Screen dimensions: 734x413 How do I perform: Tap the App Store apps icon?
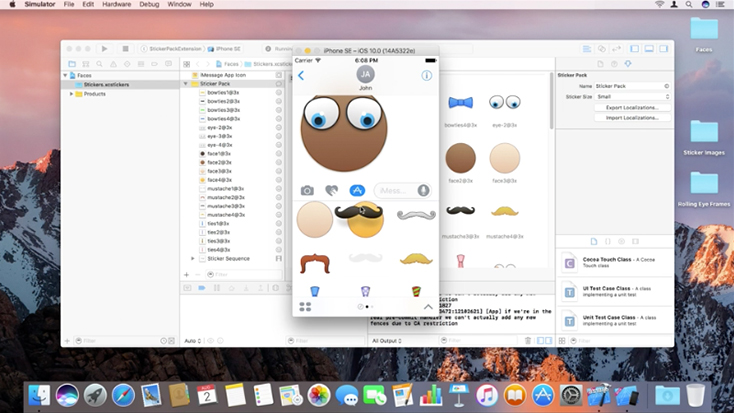pos(356,190)
